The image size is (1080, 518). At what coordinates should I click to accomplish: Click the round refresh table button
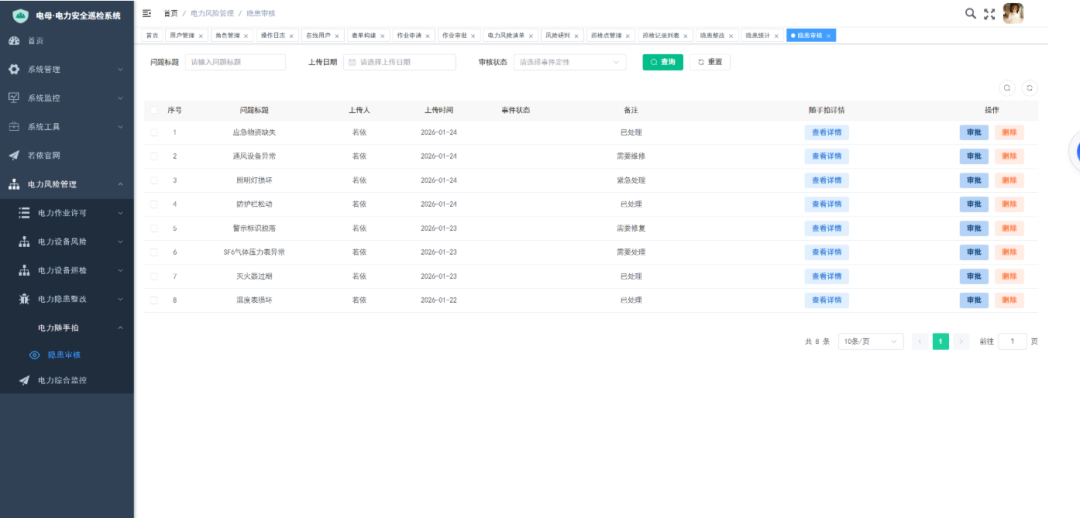tap(1030, 88)
